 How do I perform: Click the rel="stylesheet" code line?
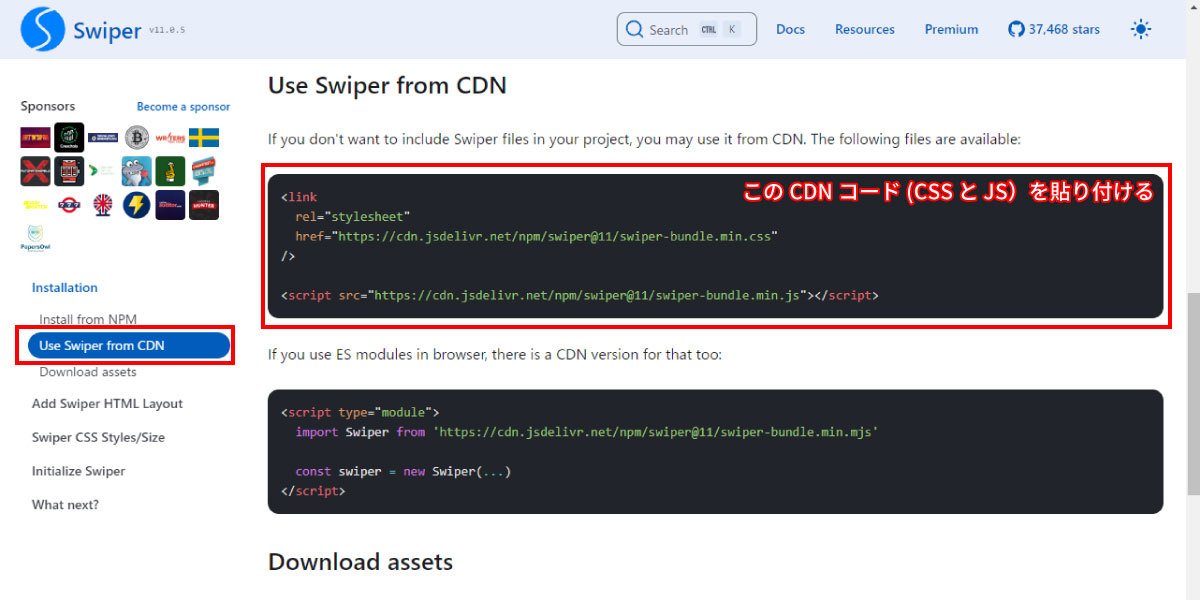coord(353,216)
